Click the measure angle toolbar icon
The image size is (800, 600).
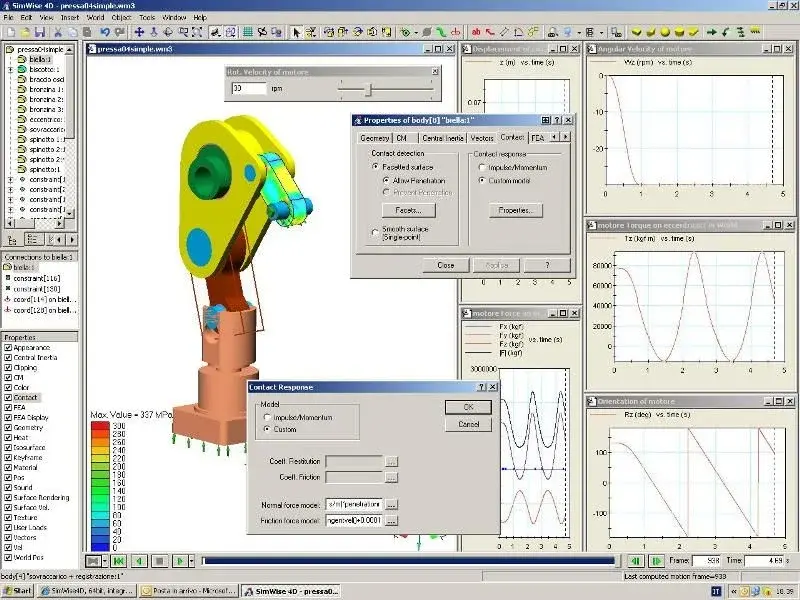[x=519, y=32]
